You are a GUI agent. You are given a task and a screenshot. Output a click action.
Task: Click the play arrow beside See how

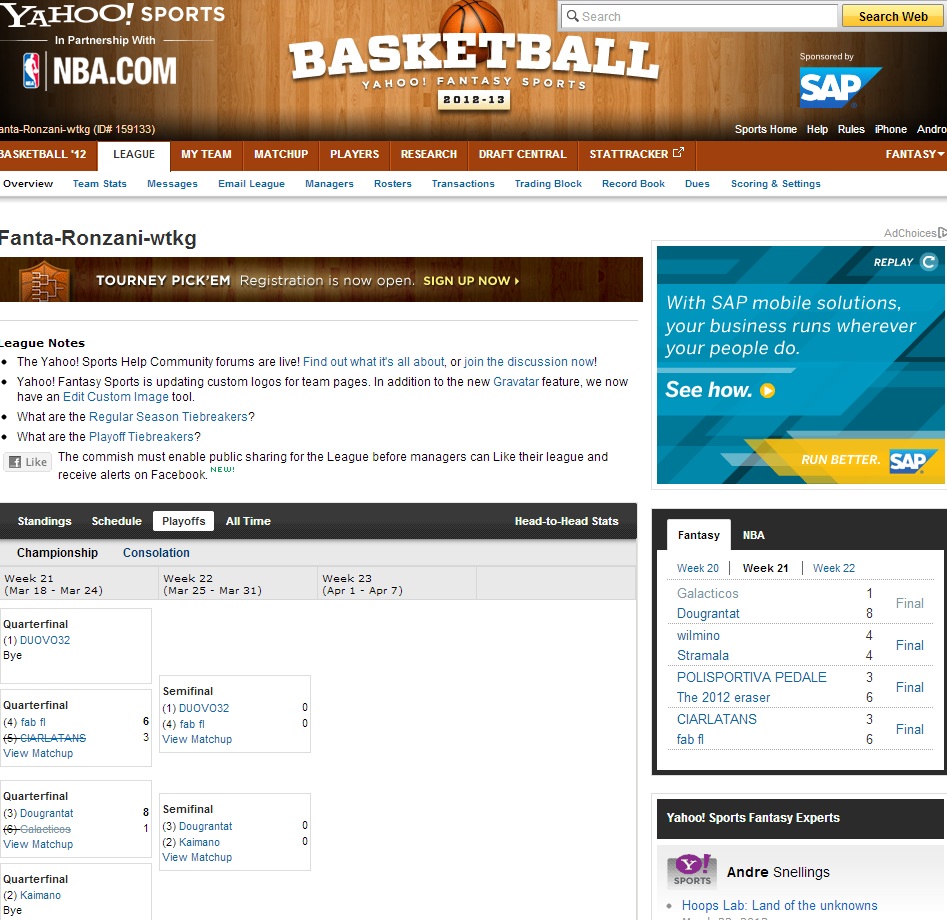coord(767,391)
